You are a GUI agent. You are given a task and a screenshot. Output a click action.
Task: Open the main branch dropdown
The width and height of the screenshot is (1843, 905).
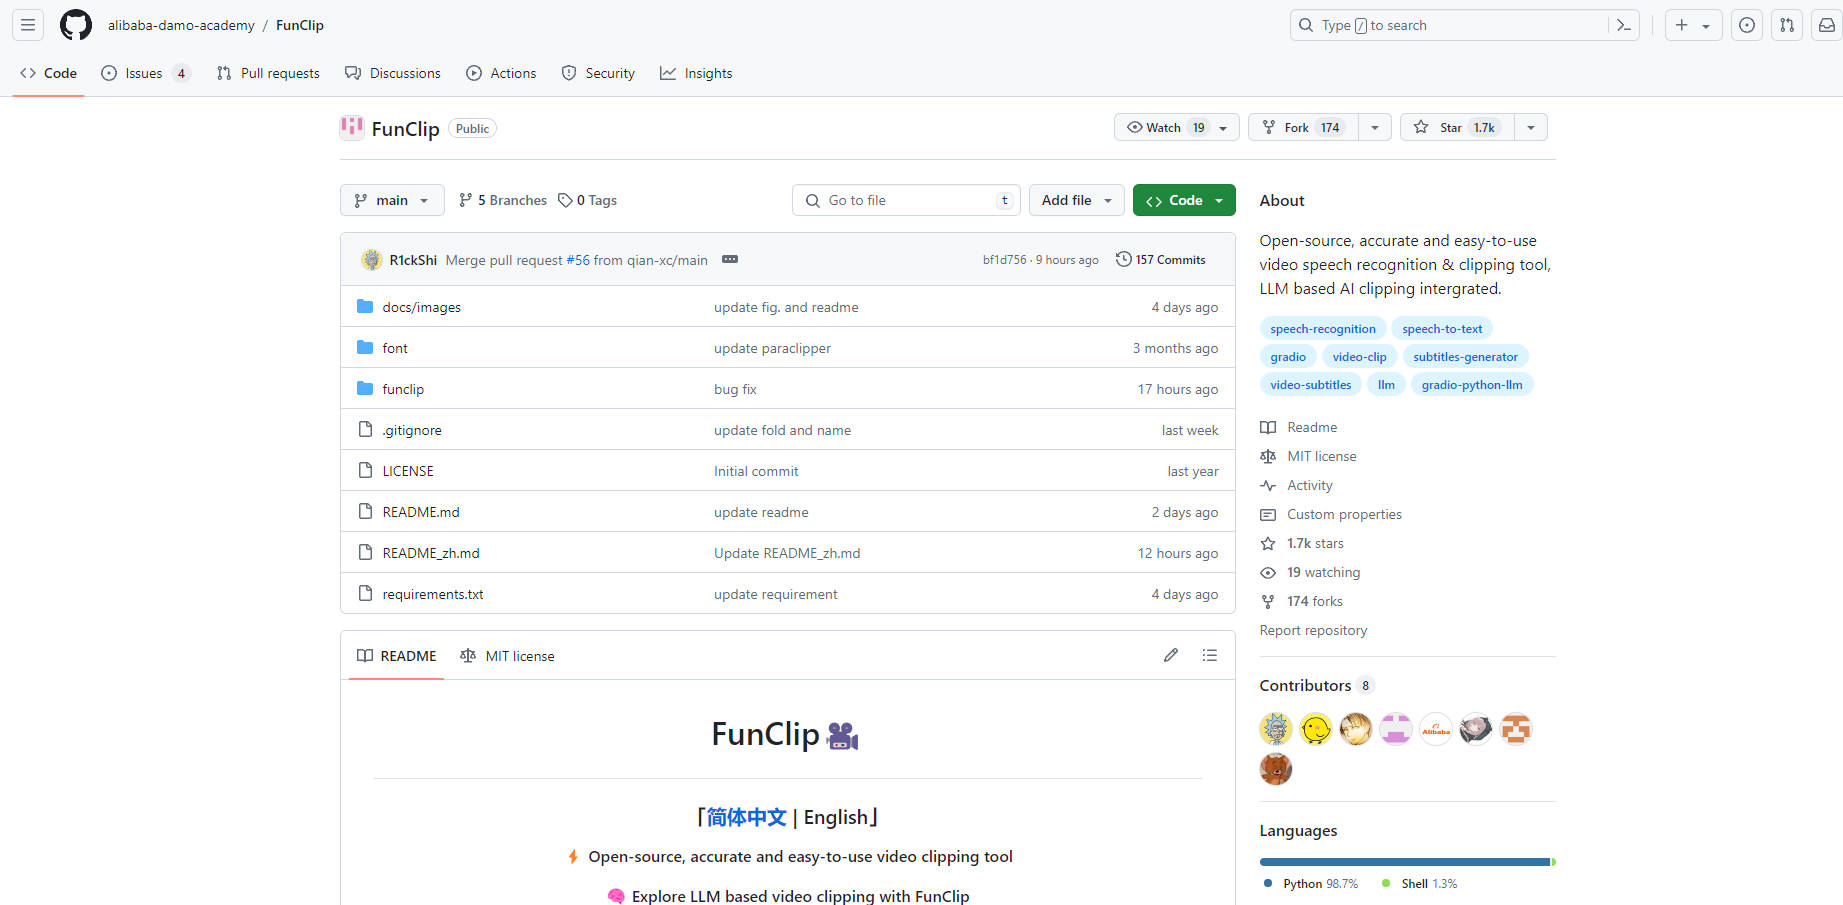pos(391,200)
